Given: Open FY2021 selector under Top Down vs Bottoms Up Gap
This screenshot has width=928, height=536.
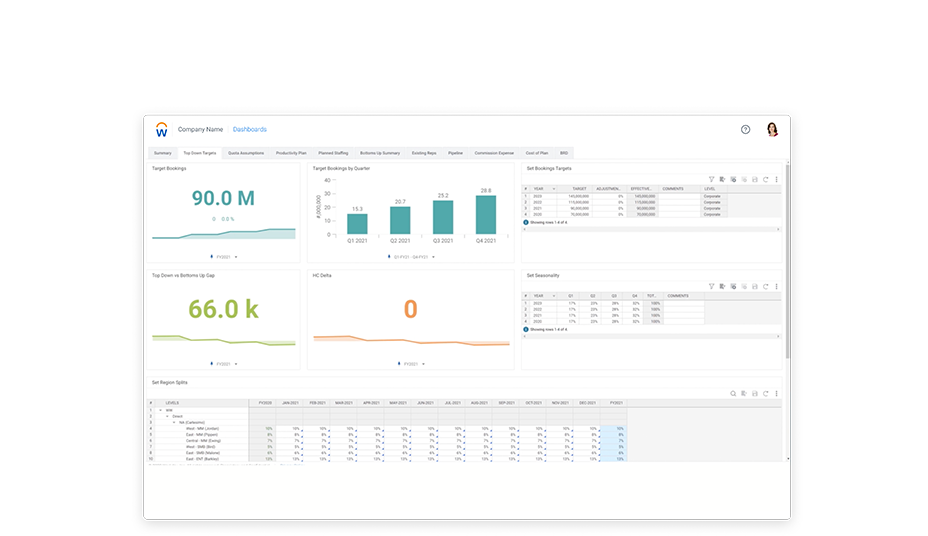Looking at the screenshot, I should pyautogui.click(x=224, y=364).
